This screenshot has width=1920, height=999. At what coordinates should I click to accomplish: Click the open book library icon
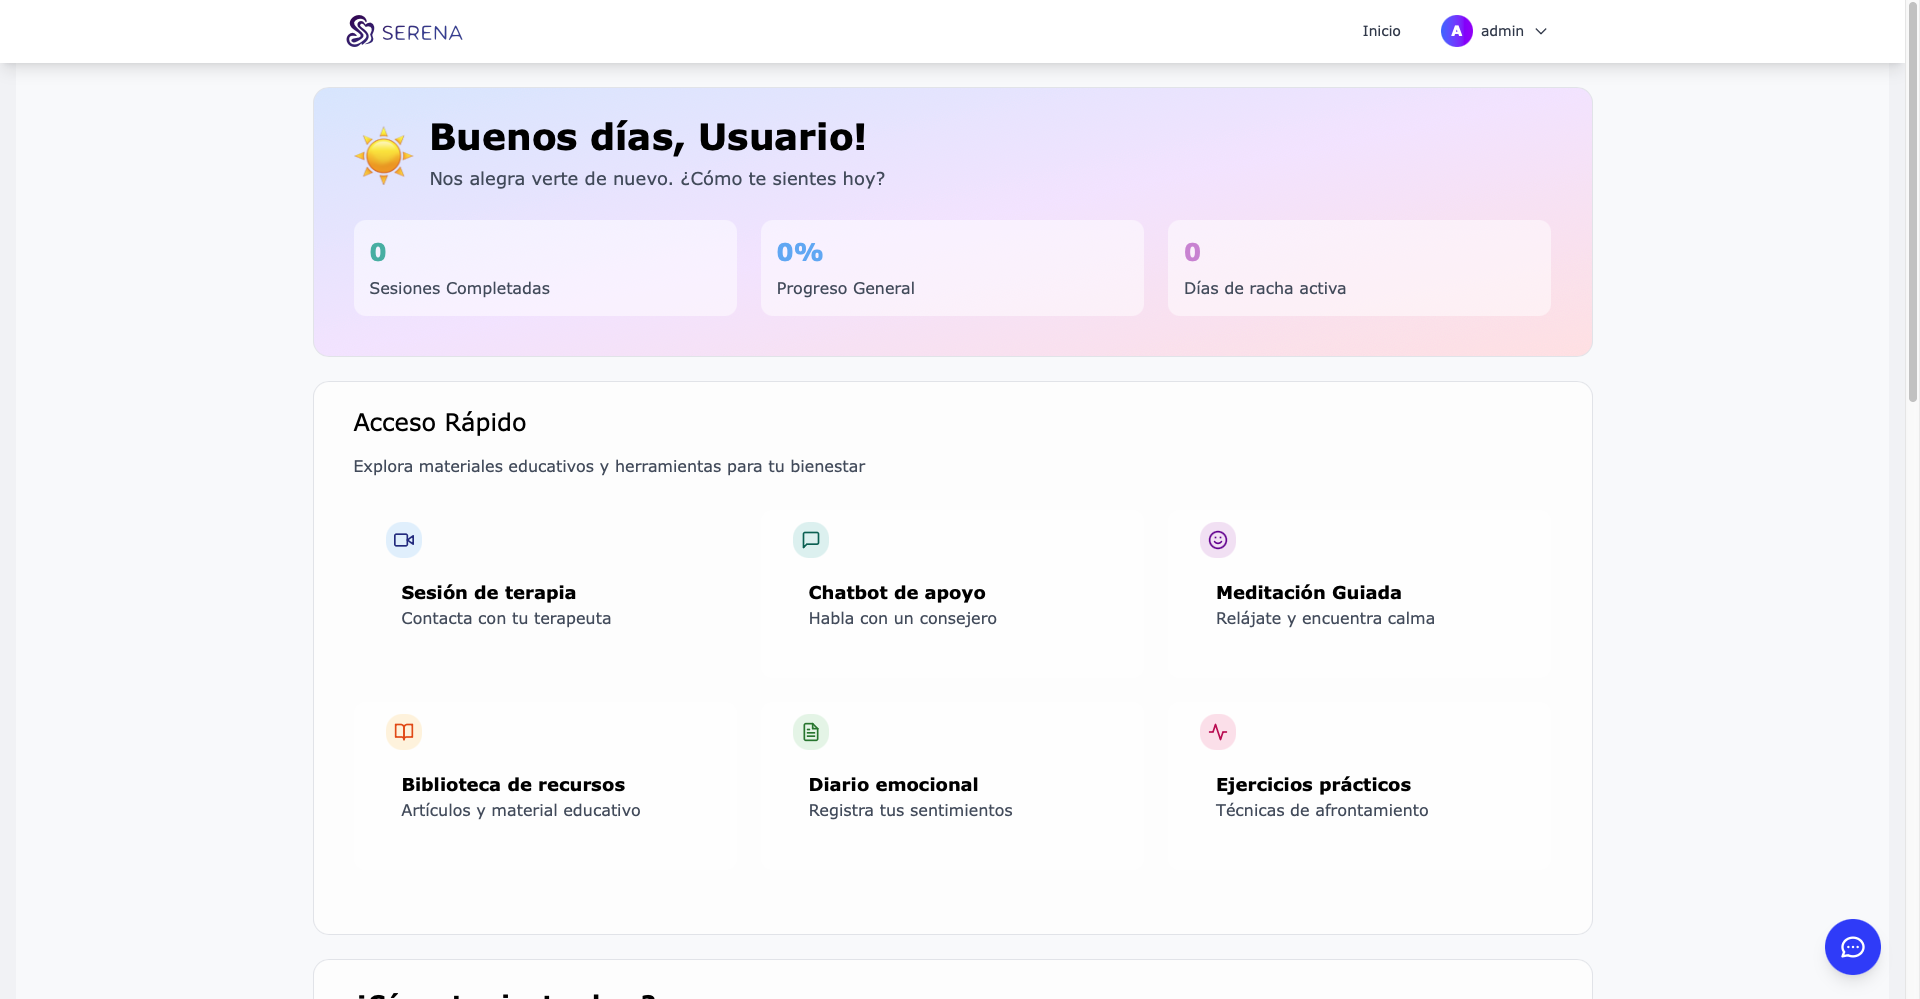(404, 732)
